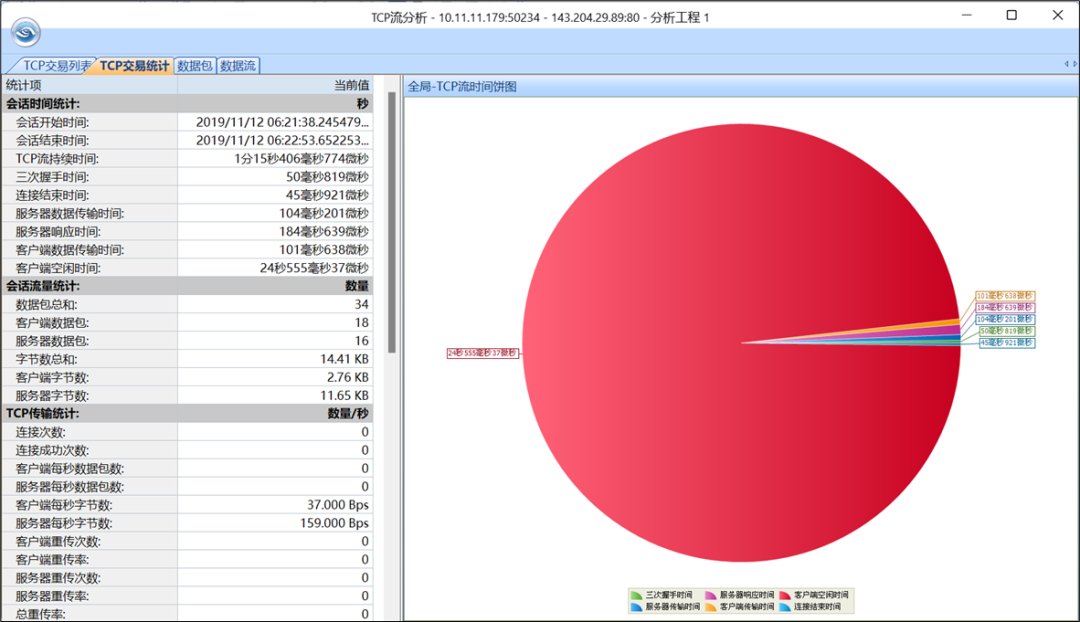The width and height of the screenshot is (1080, 622).
Task: Click the blue 服务器传输时间 legend icon
Action: coord(636,607)
